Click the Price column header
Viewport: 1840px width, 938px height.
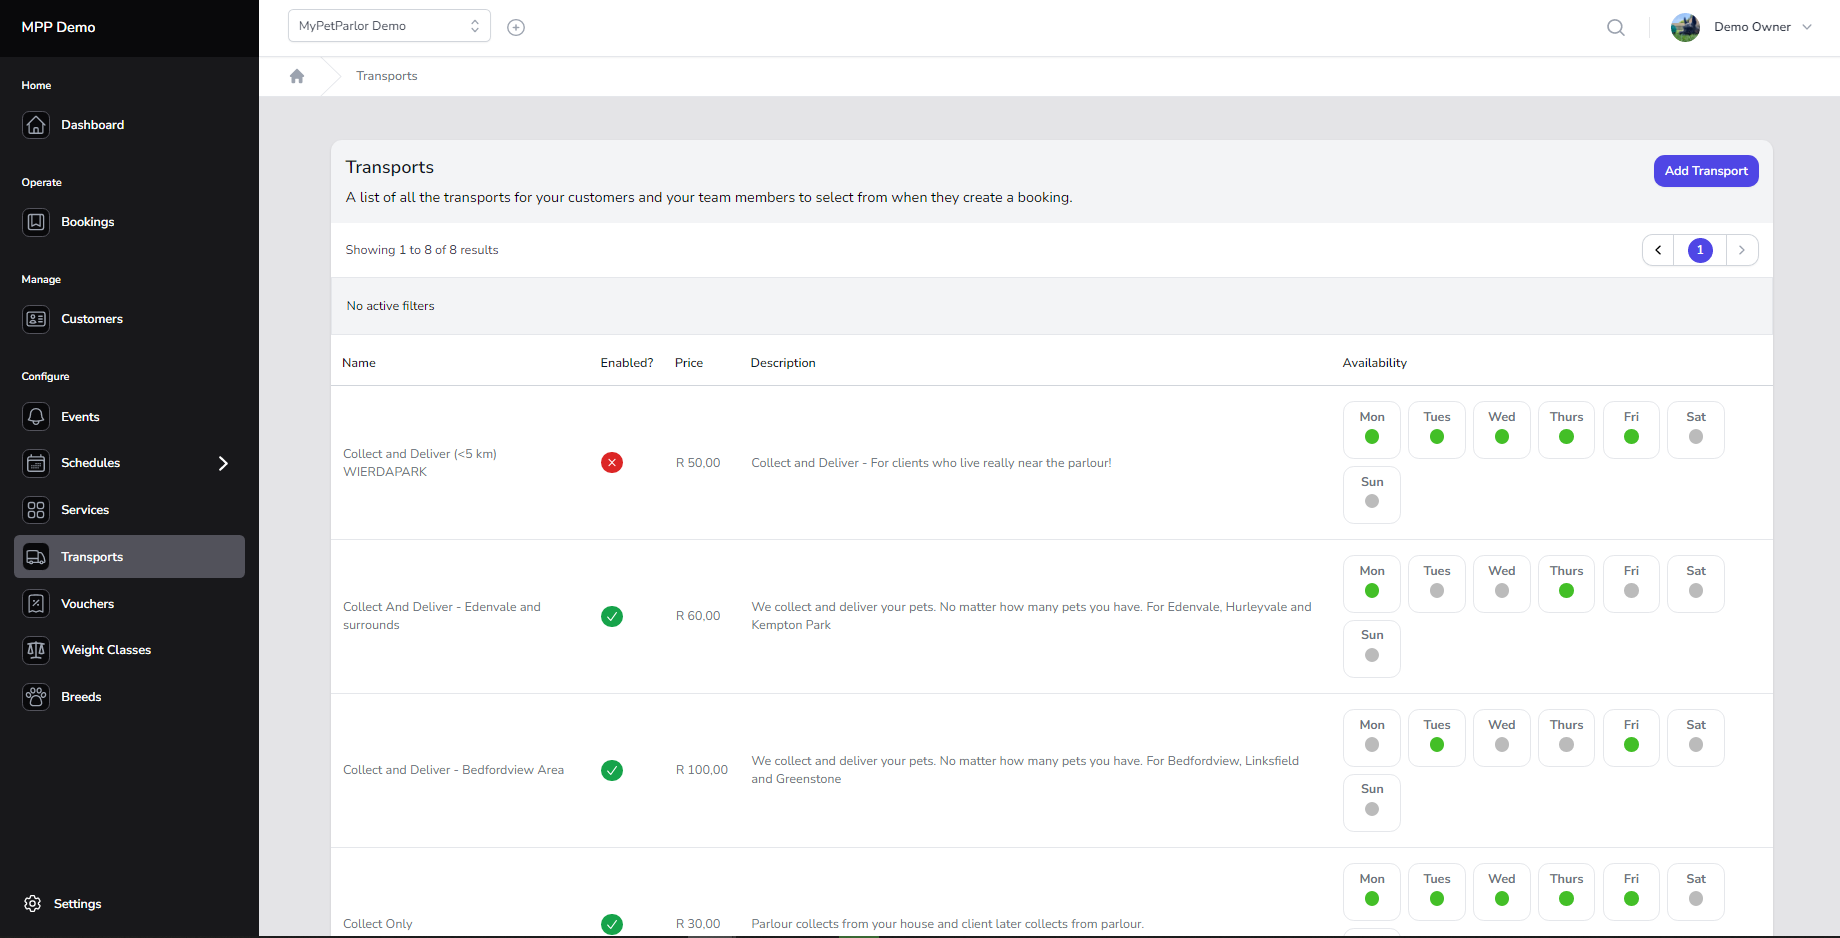pyautogui.click(x=689, y=363)
